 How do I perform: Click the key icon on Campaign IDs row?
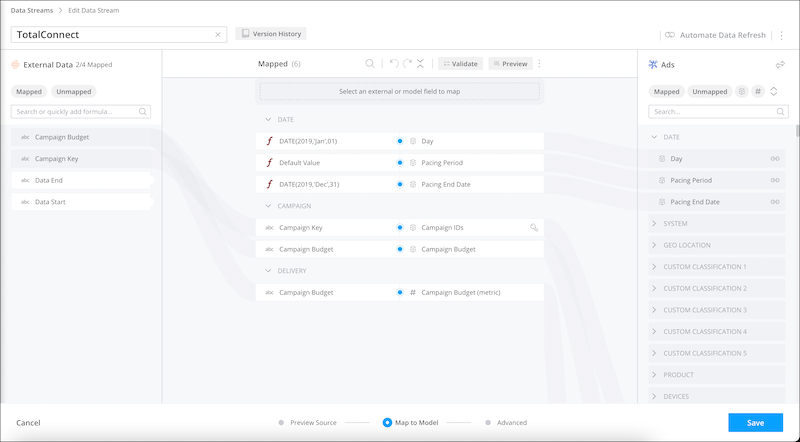[x=534, y=228]
